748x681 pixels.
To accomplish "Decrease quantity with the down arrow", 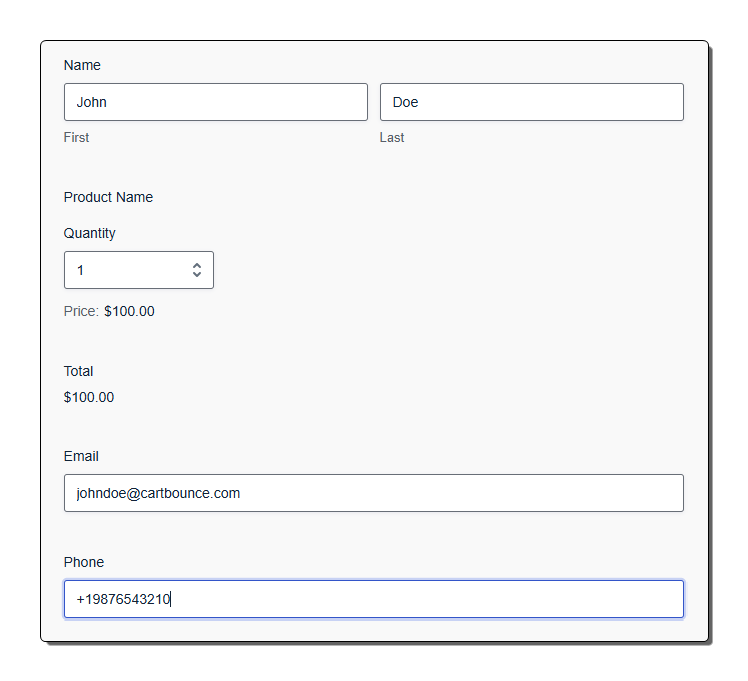I will click(197, 275).
